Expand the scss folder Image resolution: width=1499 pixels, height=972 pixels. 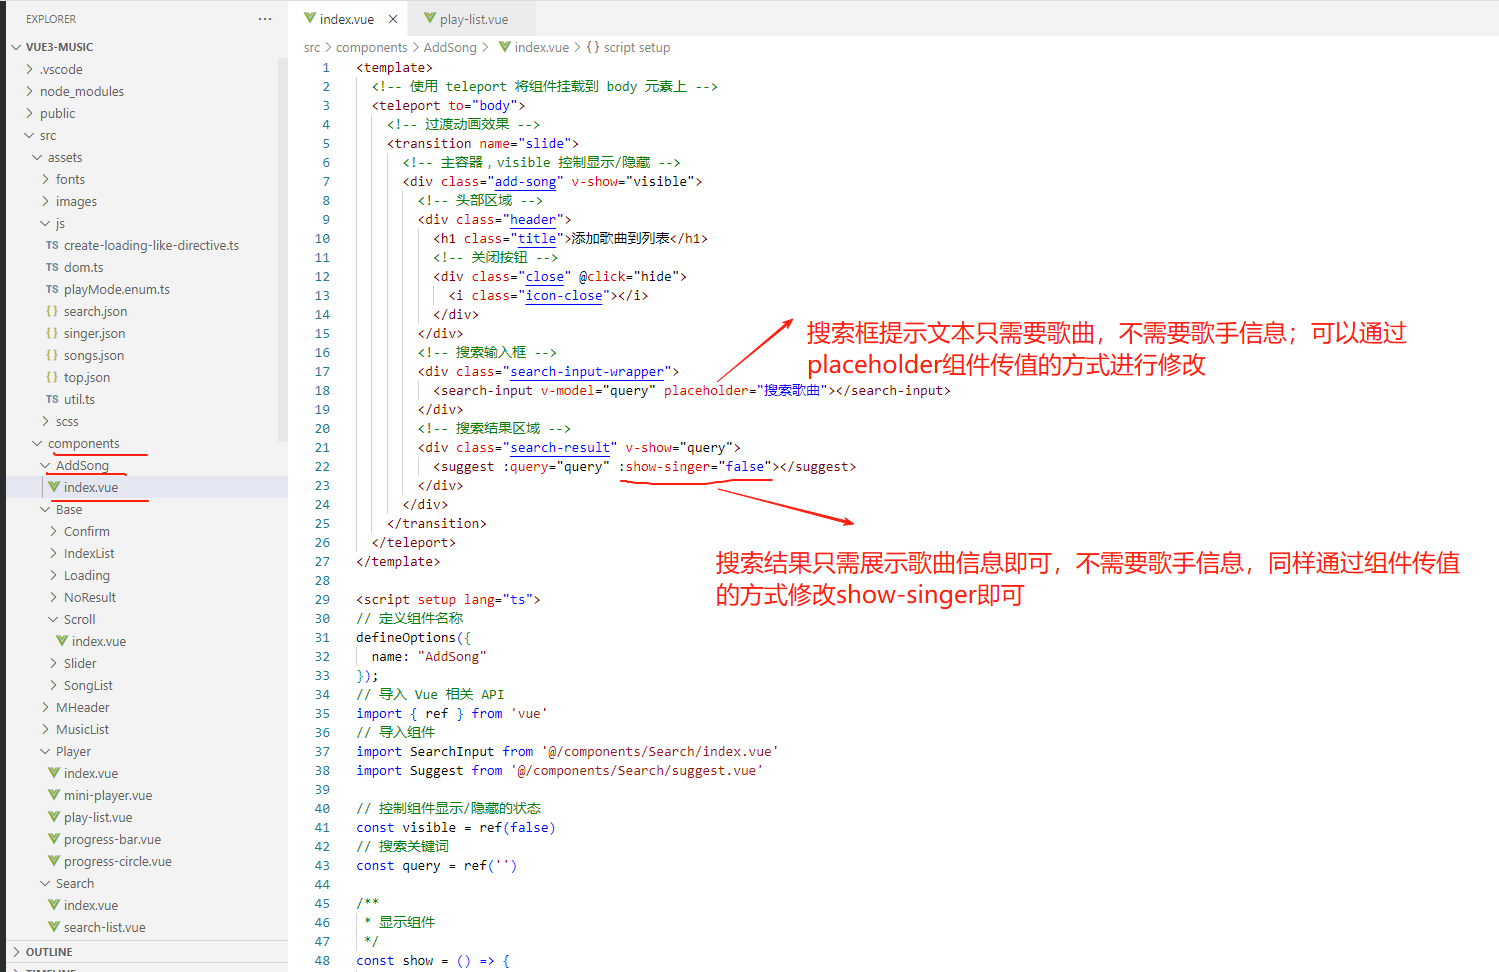pyautogui.click(x=46, y=421)
